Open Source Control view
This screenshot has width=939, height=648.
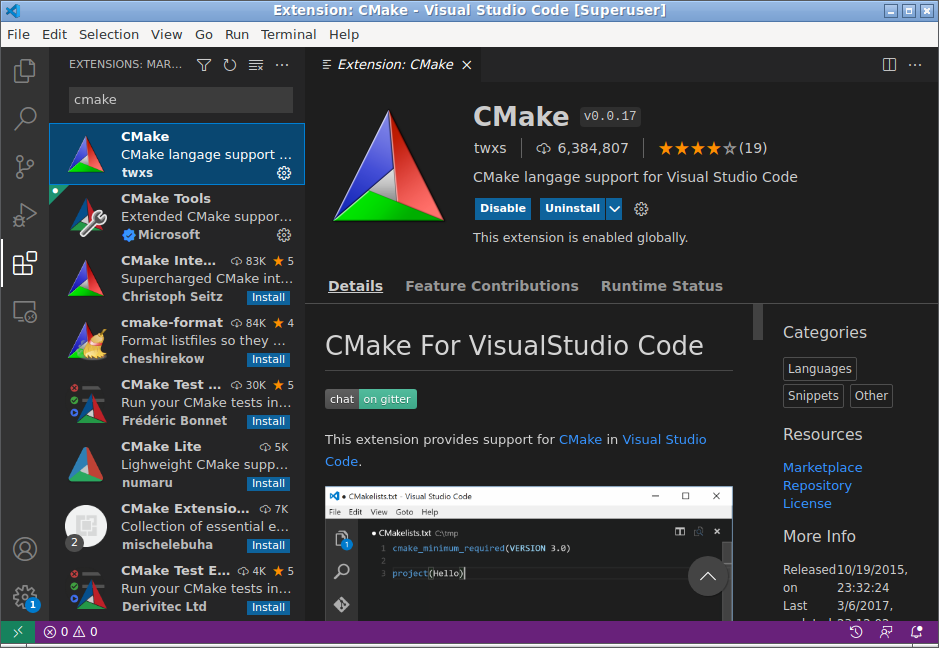[x=25, y=166]
